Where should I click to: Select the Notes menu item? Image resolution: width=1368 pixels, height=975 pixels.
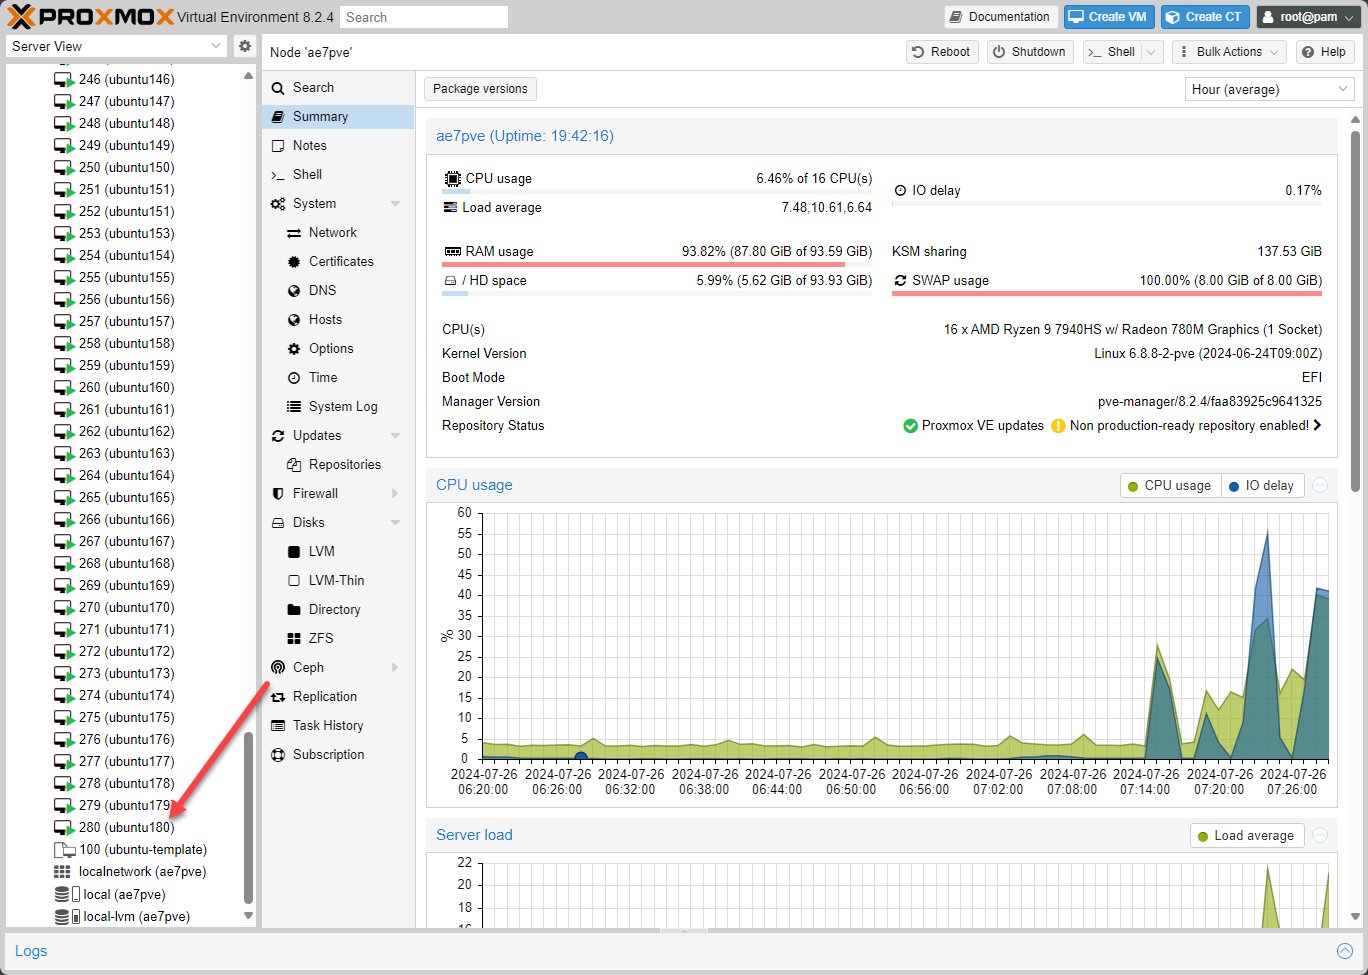309,145
